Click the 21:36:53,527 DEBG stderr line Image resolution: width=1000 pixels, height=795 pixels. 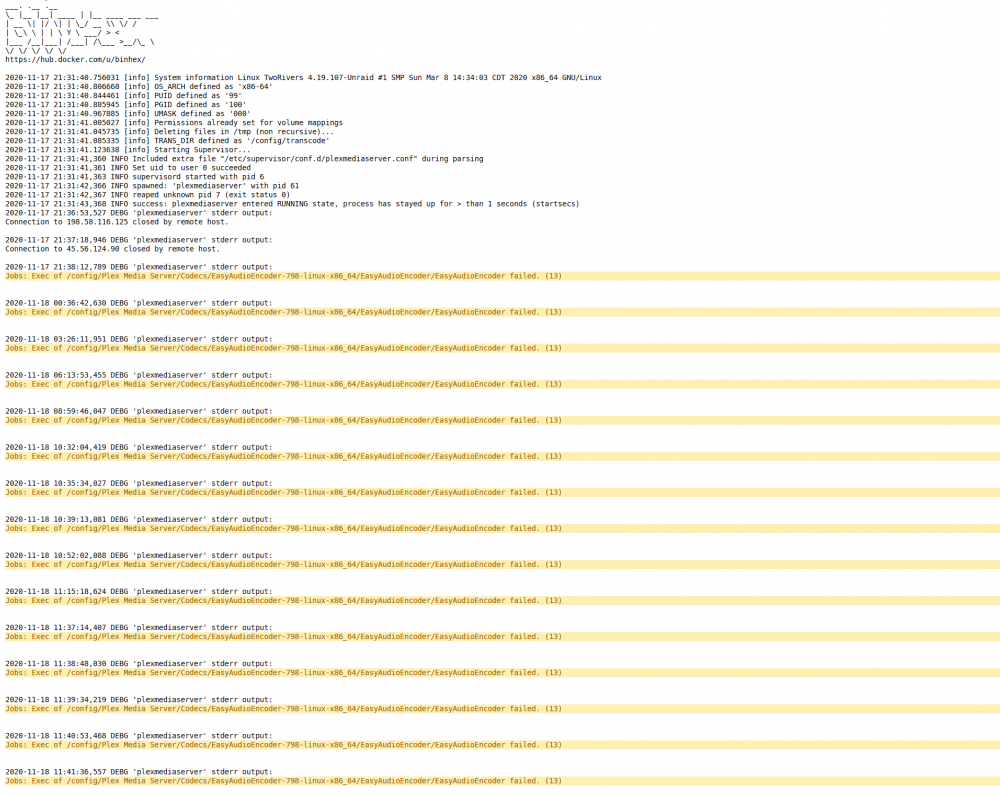point(138,212)
